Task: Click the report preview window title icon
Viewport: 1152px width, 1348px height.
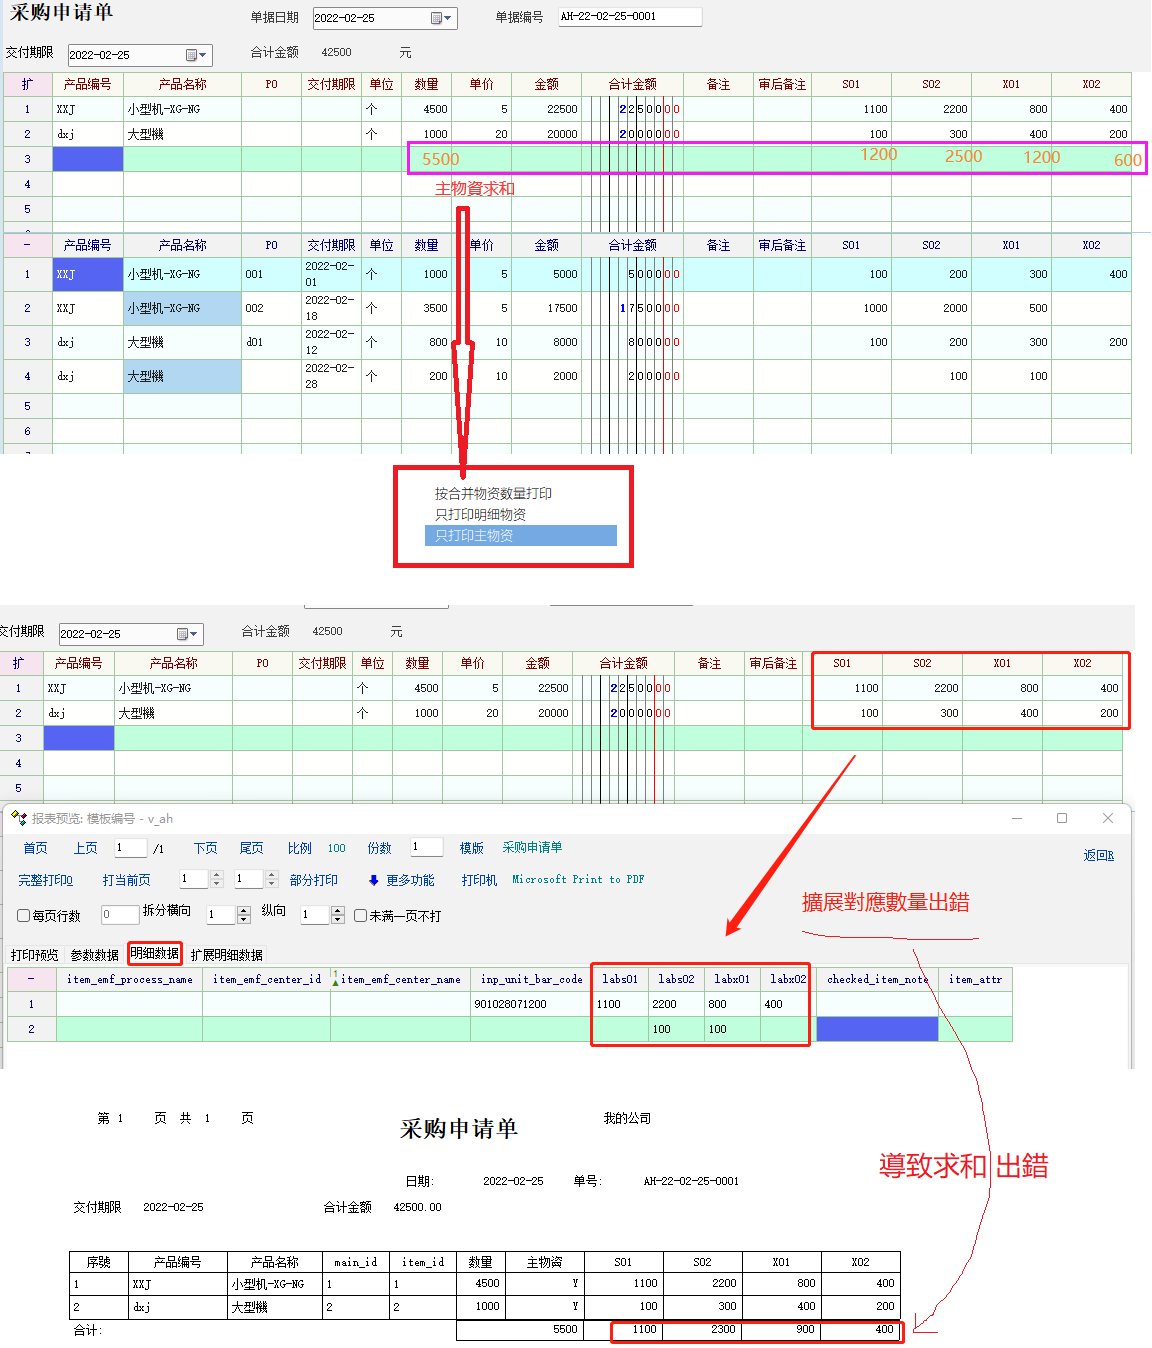Action: click(x=18, y=818)
